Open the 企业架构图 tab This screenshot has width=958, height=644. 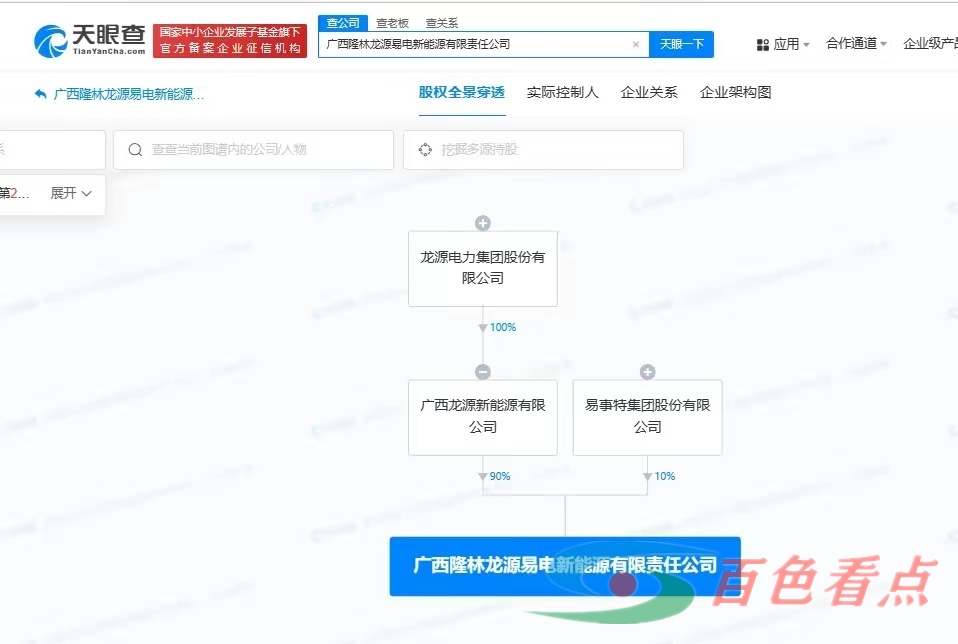click(x=736, y=93)
